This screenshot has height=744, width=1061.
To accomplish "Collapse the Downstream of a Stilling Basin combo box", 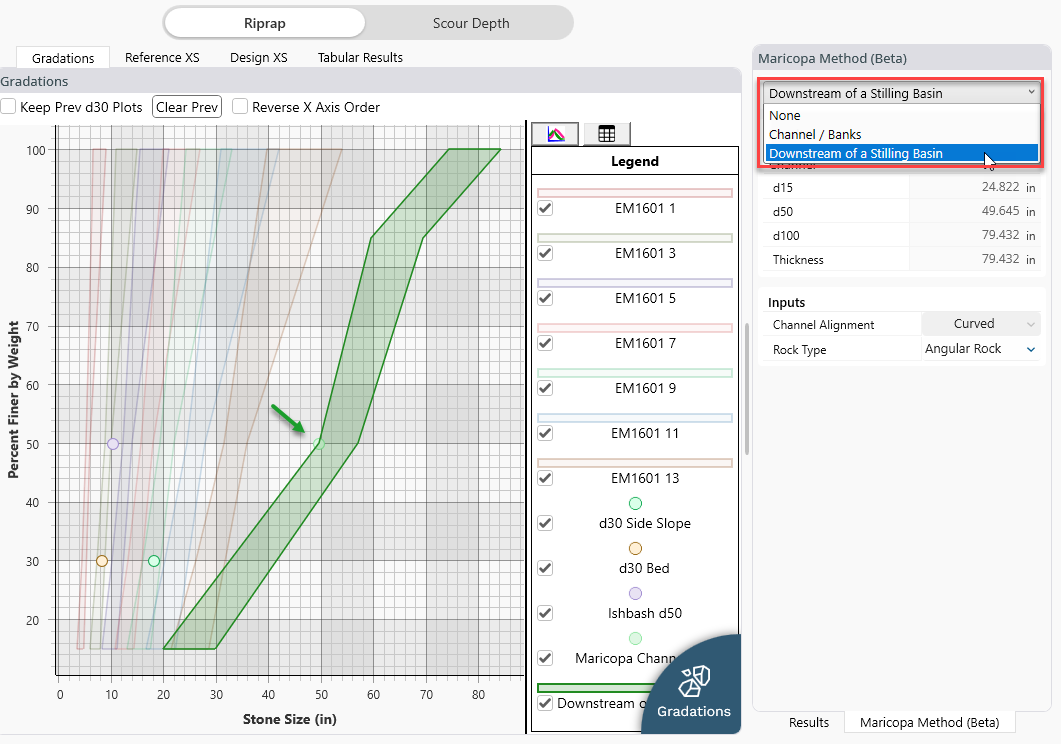I will [x=901, y=93].
